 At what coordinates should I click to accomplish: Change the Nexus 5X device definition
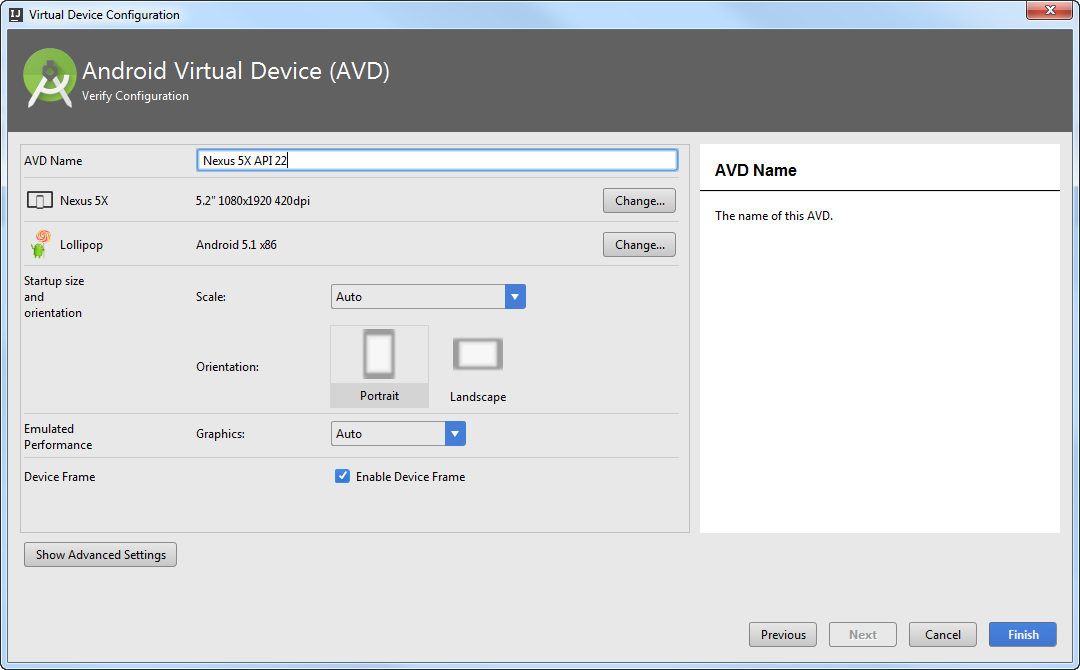pyautogui.click(x=639, y=201)
